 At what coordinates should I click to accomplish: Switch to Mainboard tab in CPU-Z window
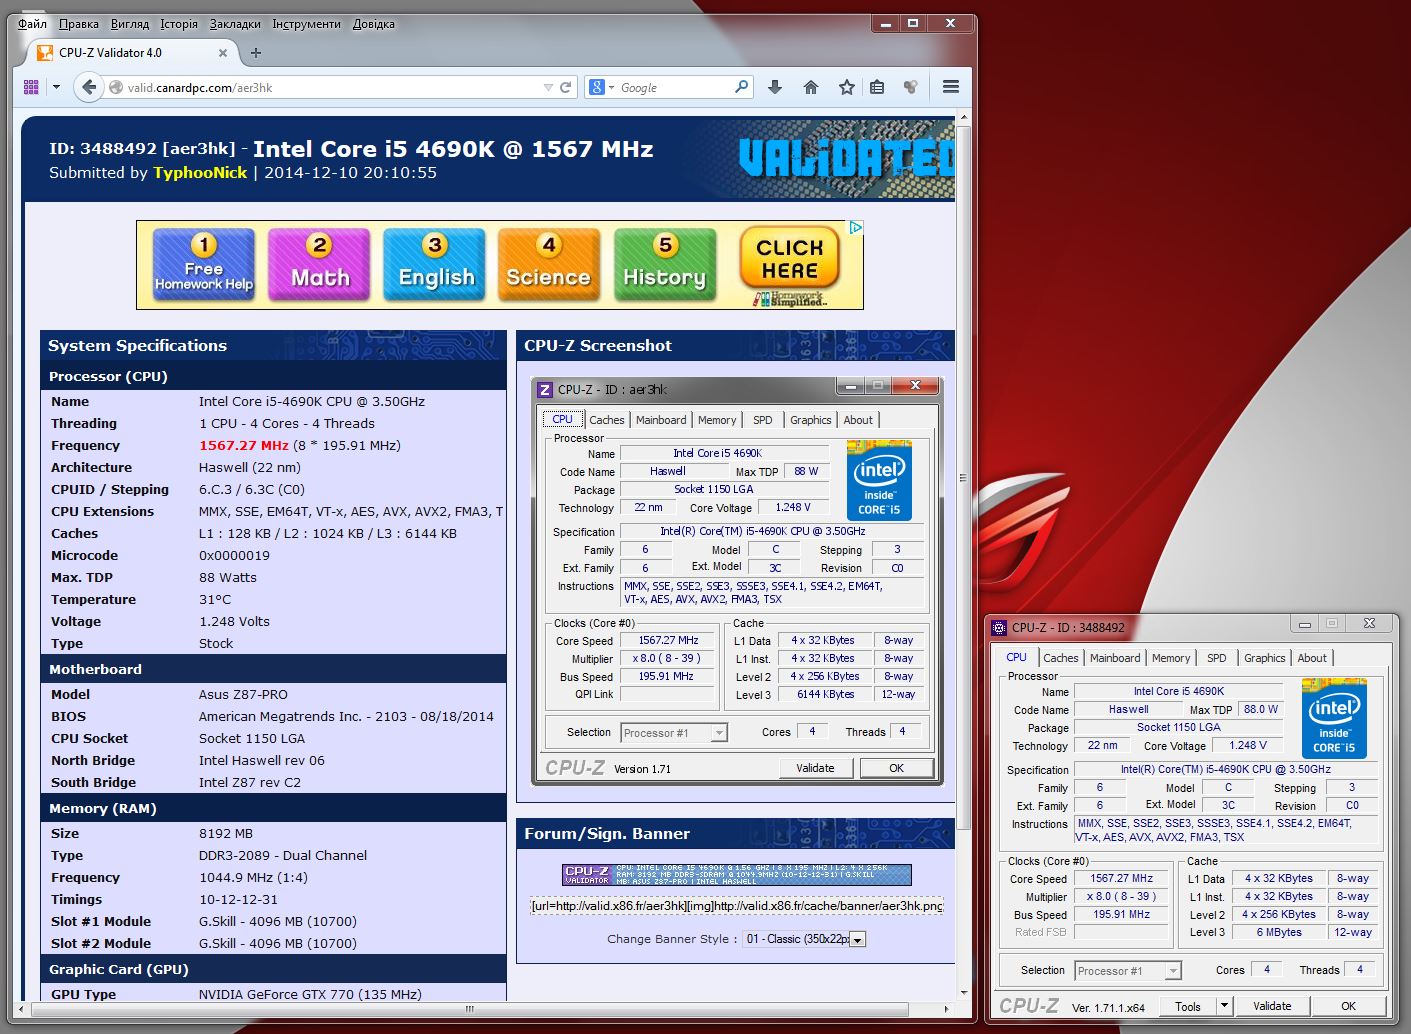[1115, 658]
